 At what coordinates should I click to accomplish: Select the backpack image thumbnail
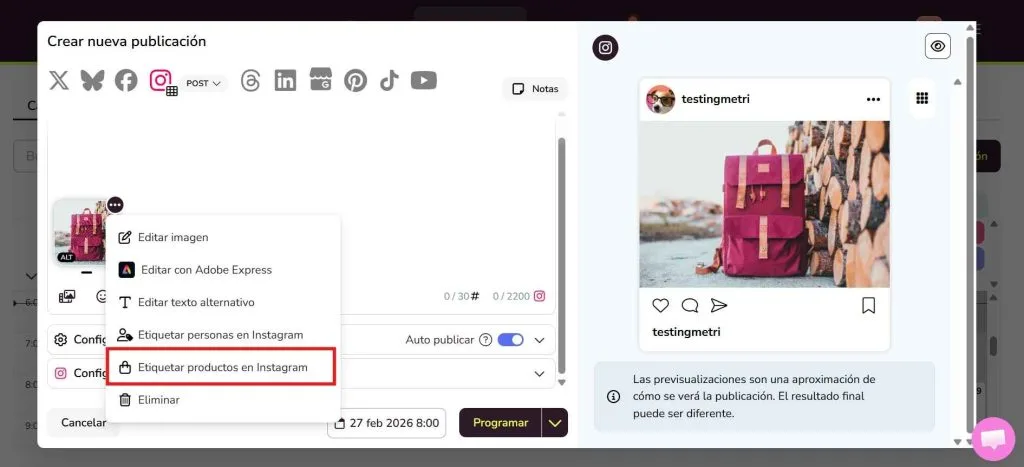(x=80, y=232)
